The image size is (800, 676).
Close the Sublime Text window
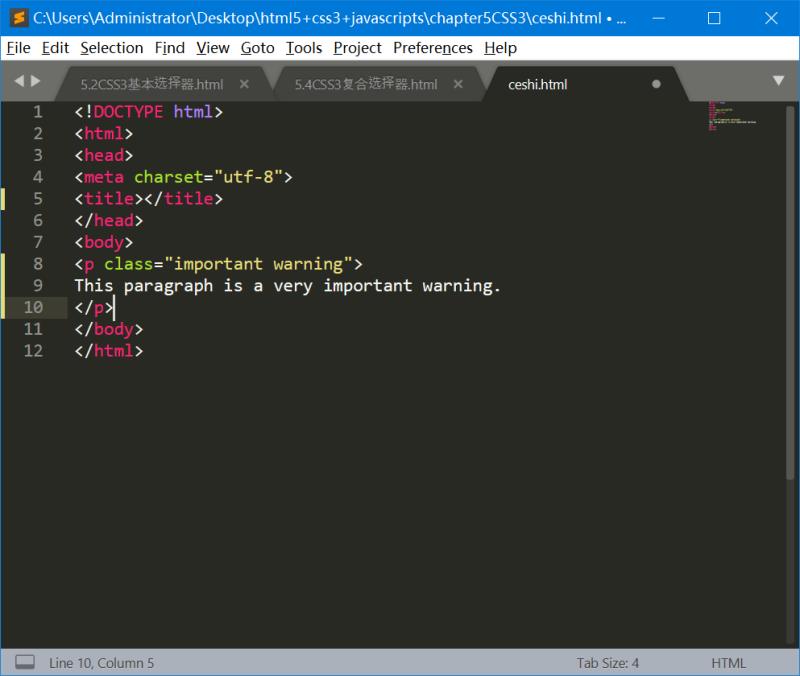[771, 18]
